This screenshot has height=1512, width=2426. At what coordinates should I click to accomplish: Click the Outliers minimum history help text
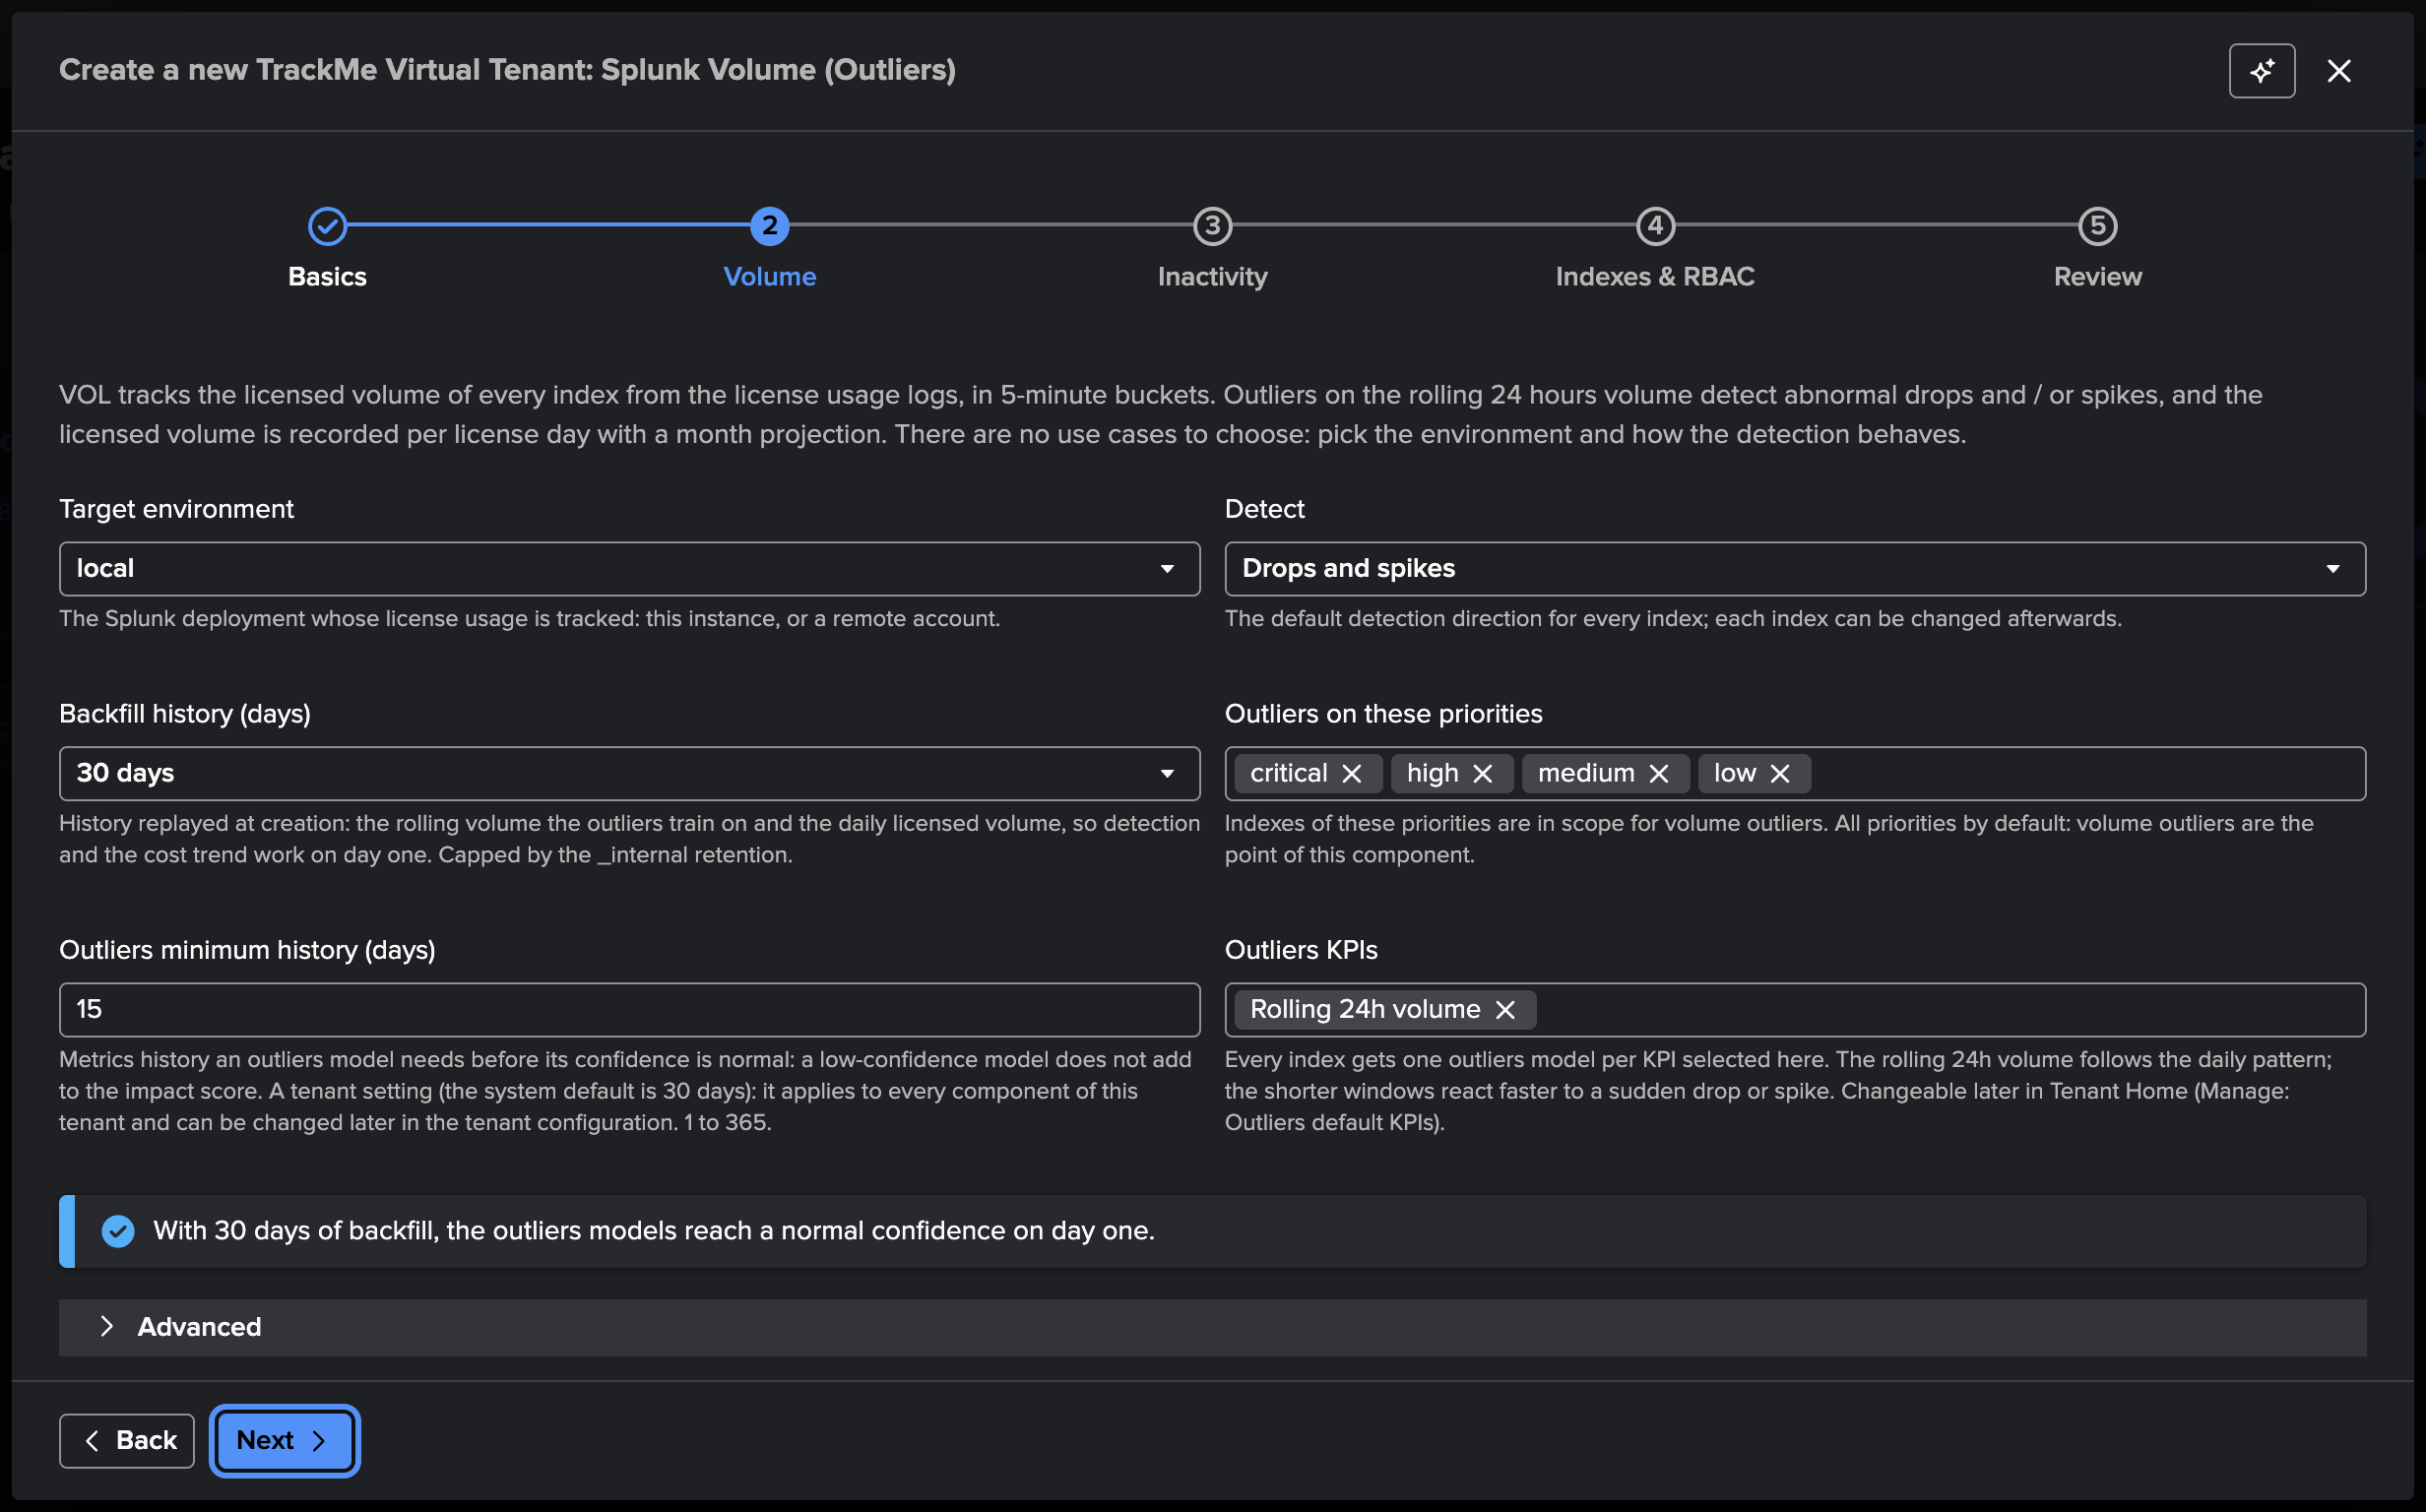[x=625, y=1091]
